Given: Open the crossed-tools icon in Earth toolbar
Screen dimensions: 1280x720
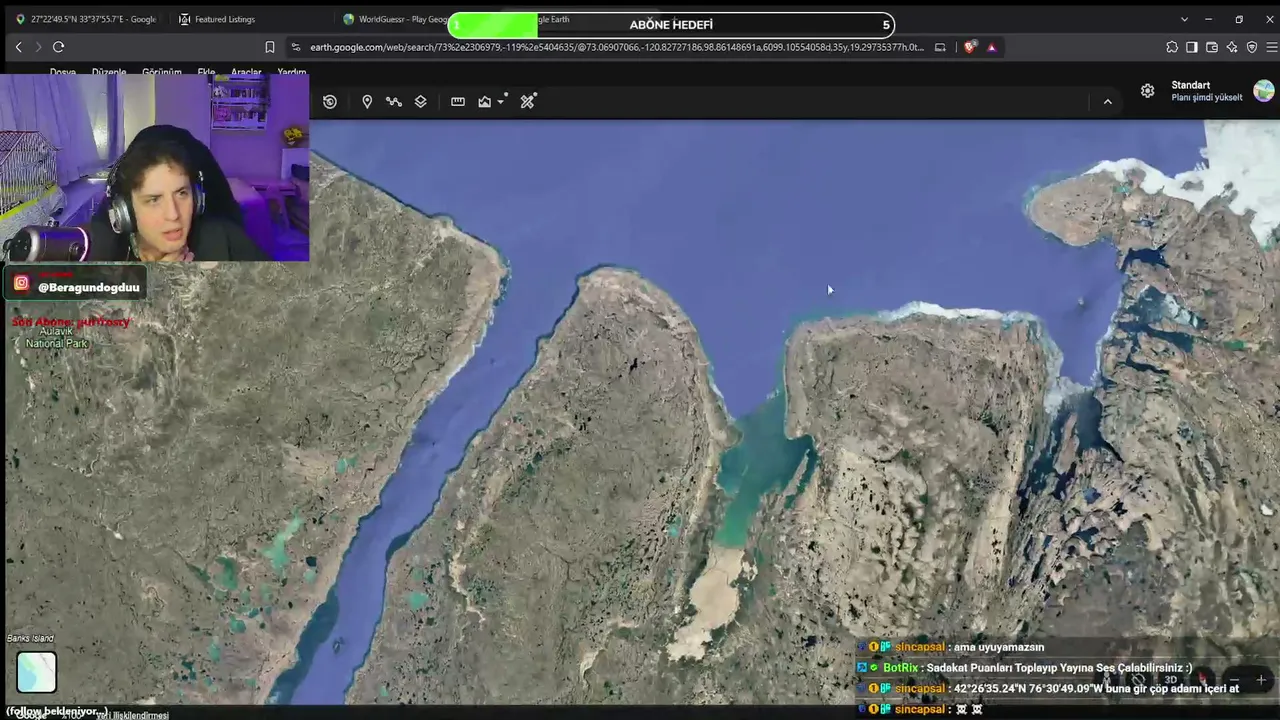Looking at the screenshot, I should (528, 101).
